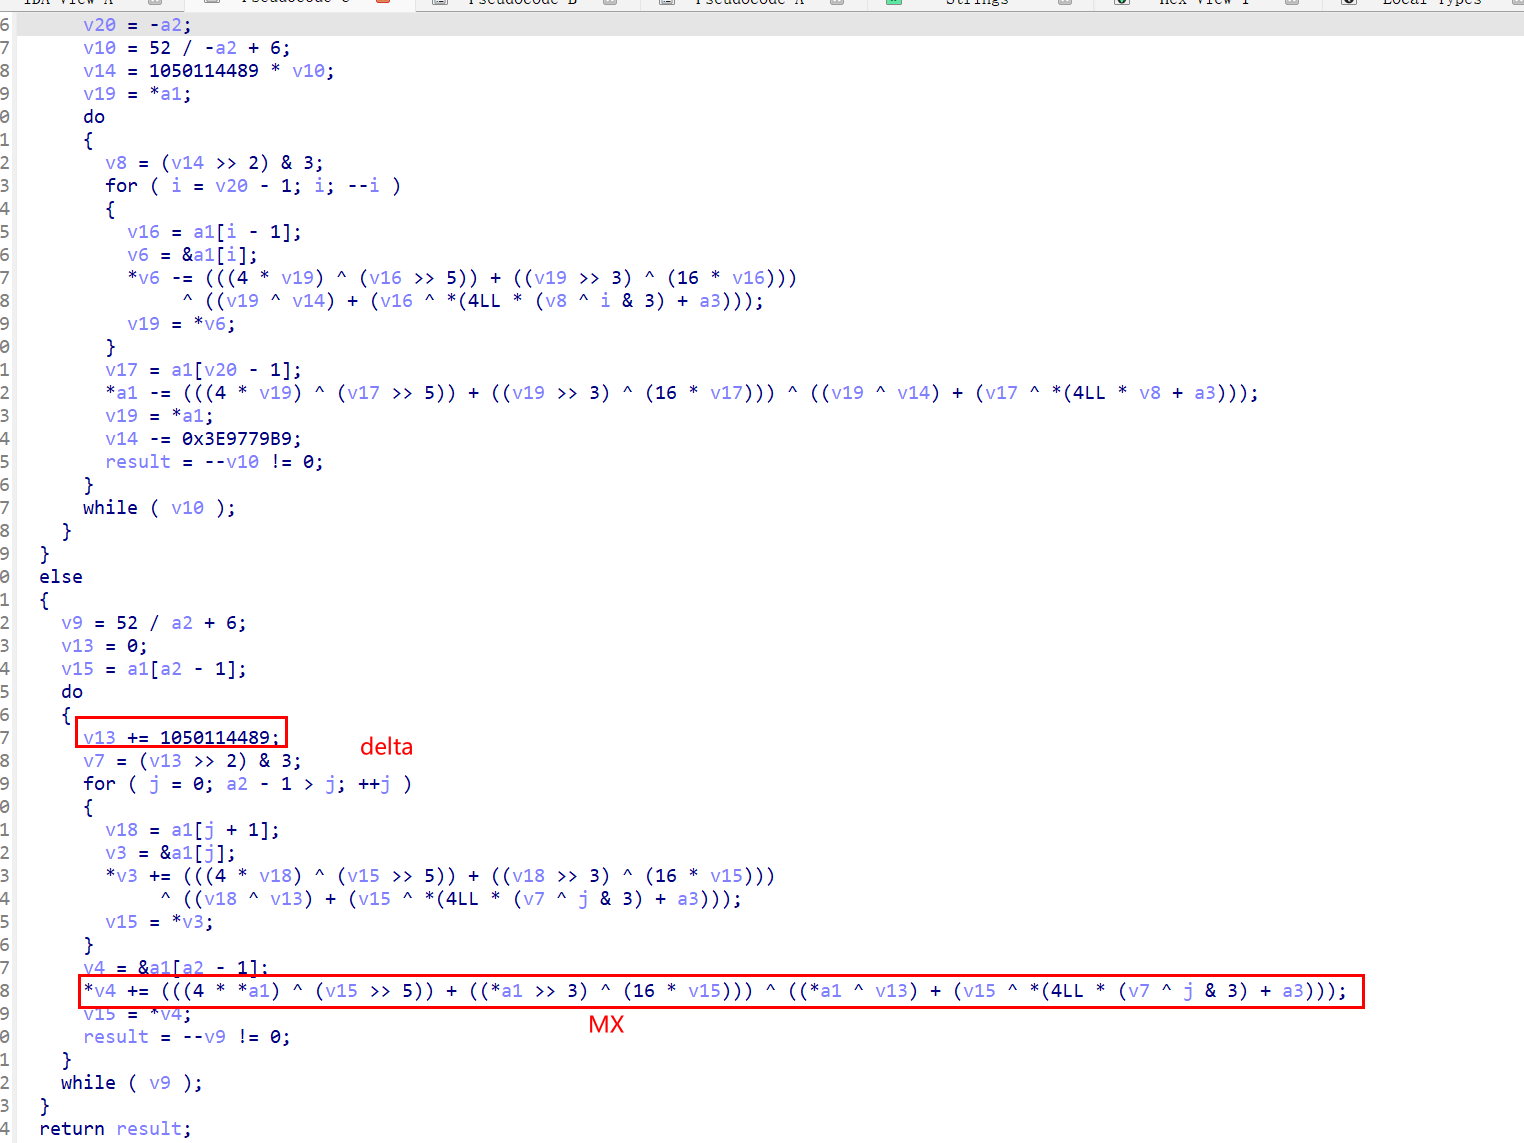Click the 'while ( v9 );' line
Viewport: 1524px width, 1143px height.
(132, 1083)
